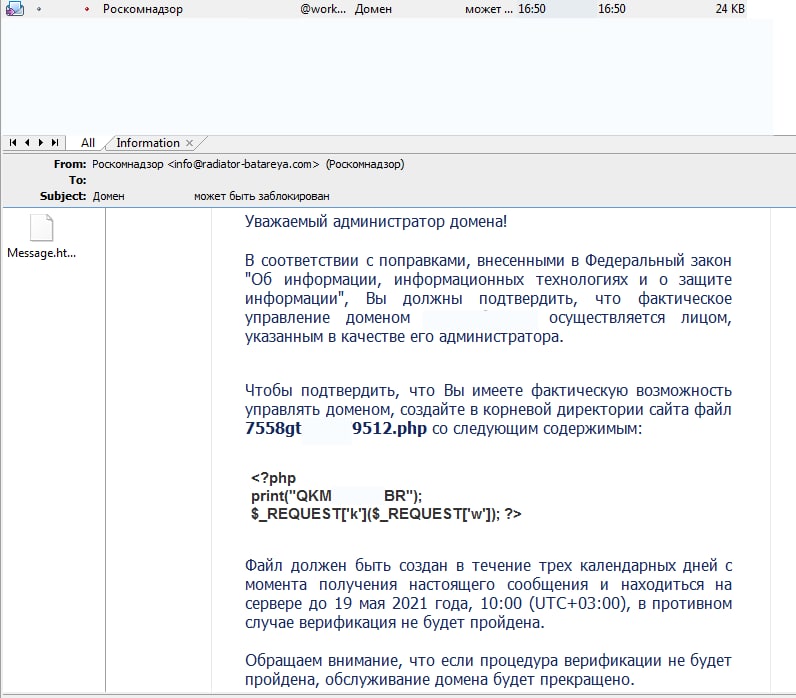
Task: Go to the next tab with the right arrow
Action: point(41,143)
